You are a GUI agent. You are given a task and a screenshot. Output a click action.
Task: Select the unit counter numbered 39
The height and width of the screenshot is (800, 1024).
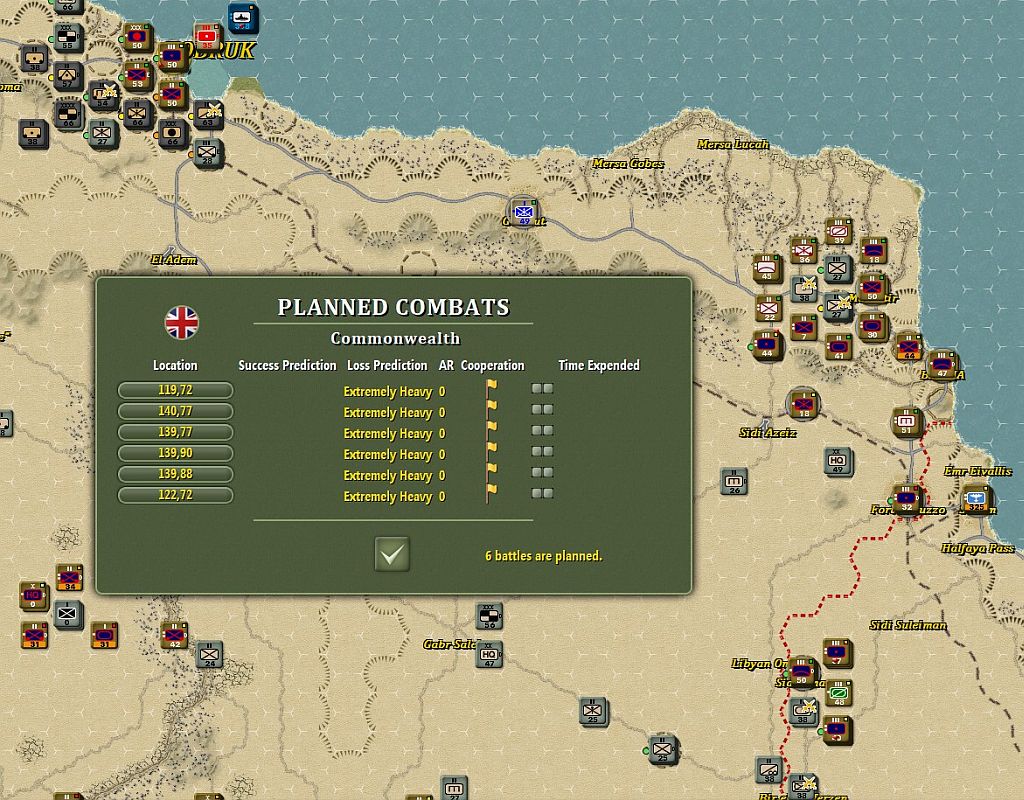[839, 231]
